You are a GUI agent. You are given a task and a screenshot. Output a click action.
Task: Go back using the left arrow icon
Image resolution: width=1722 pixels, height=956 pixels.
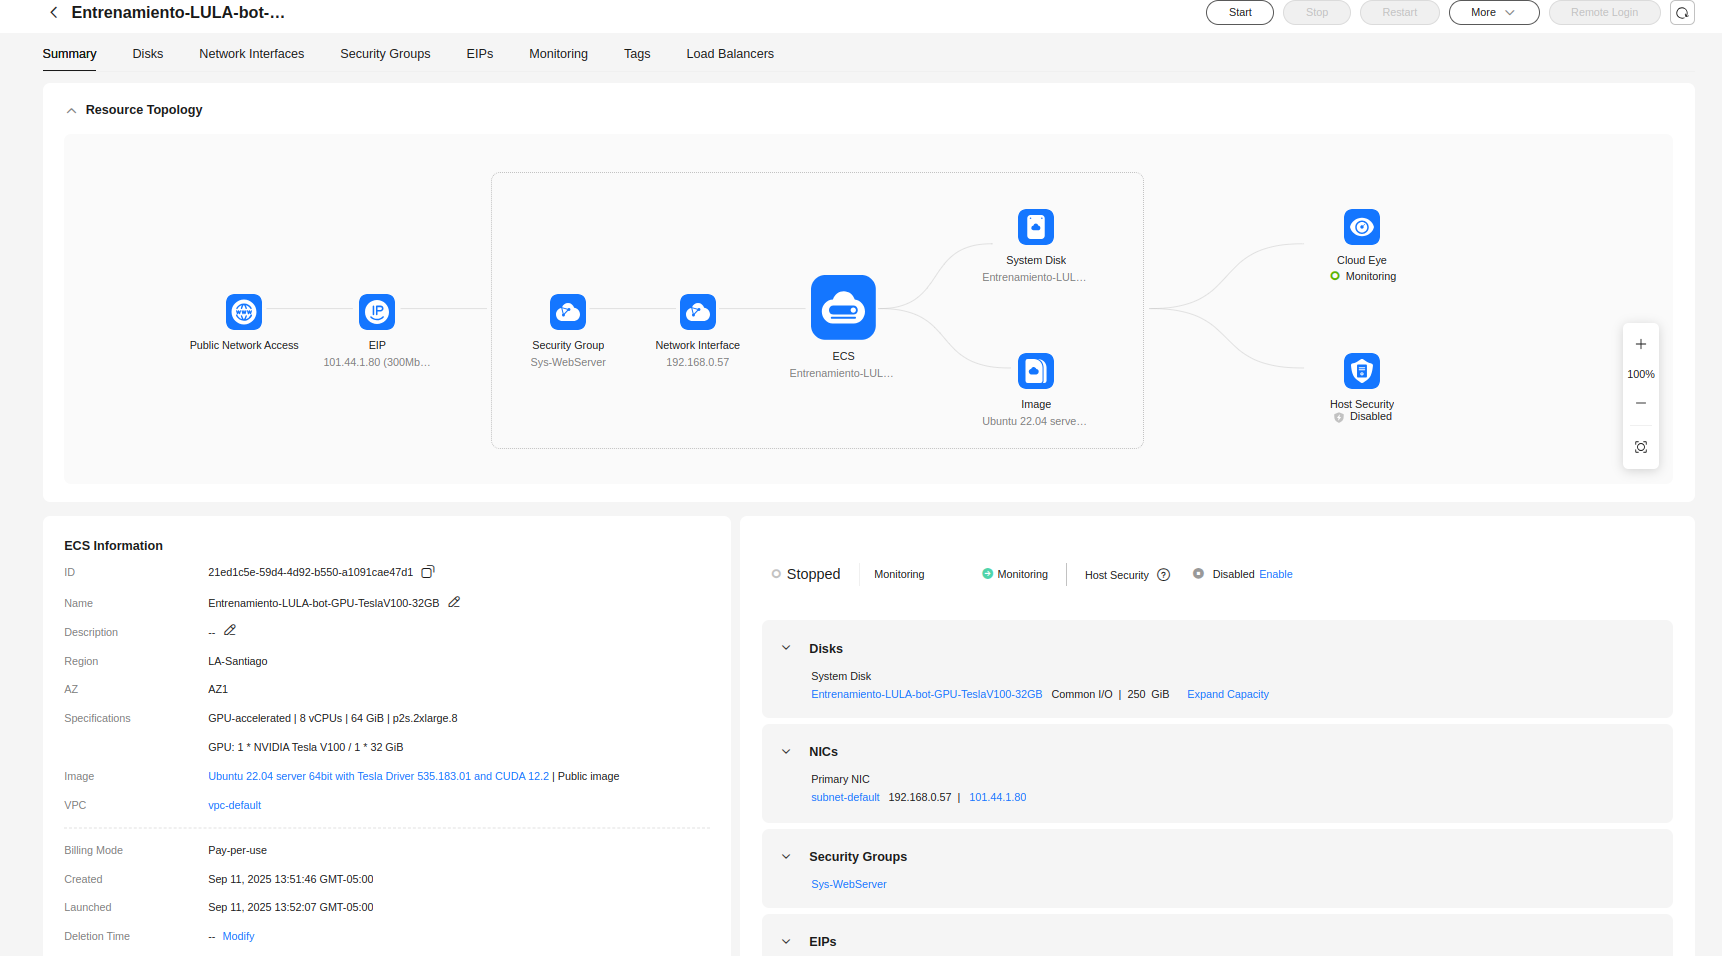point(54,13)
